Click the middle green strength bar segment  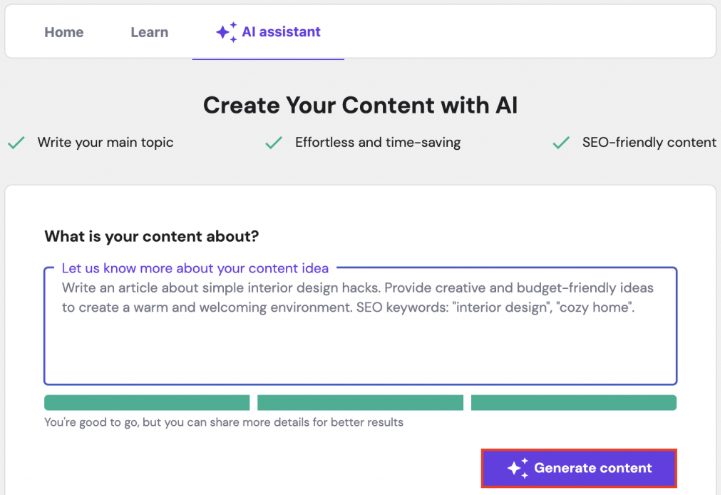click(x=360, y=403)
